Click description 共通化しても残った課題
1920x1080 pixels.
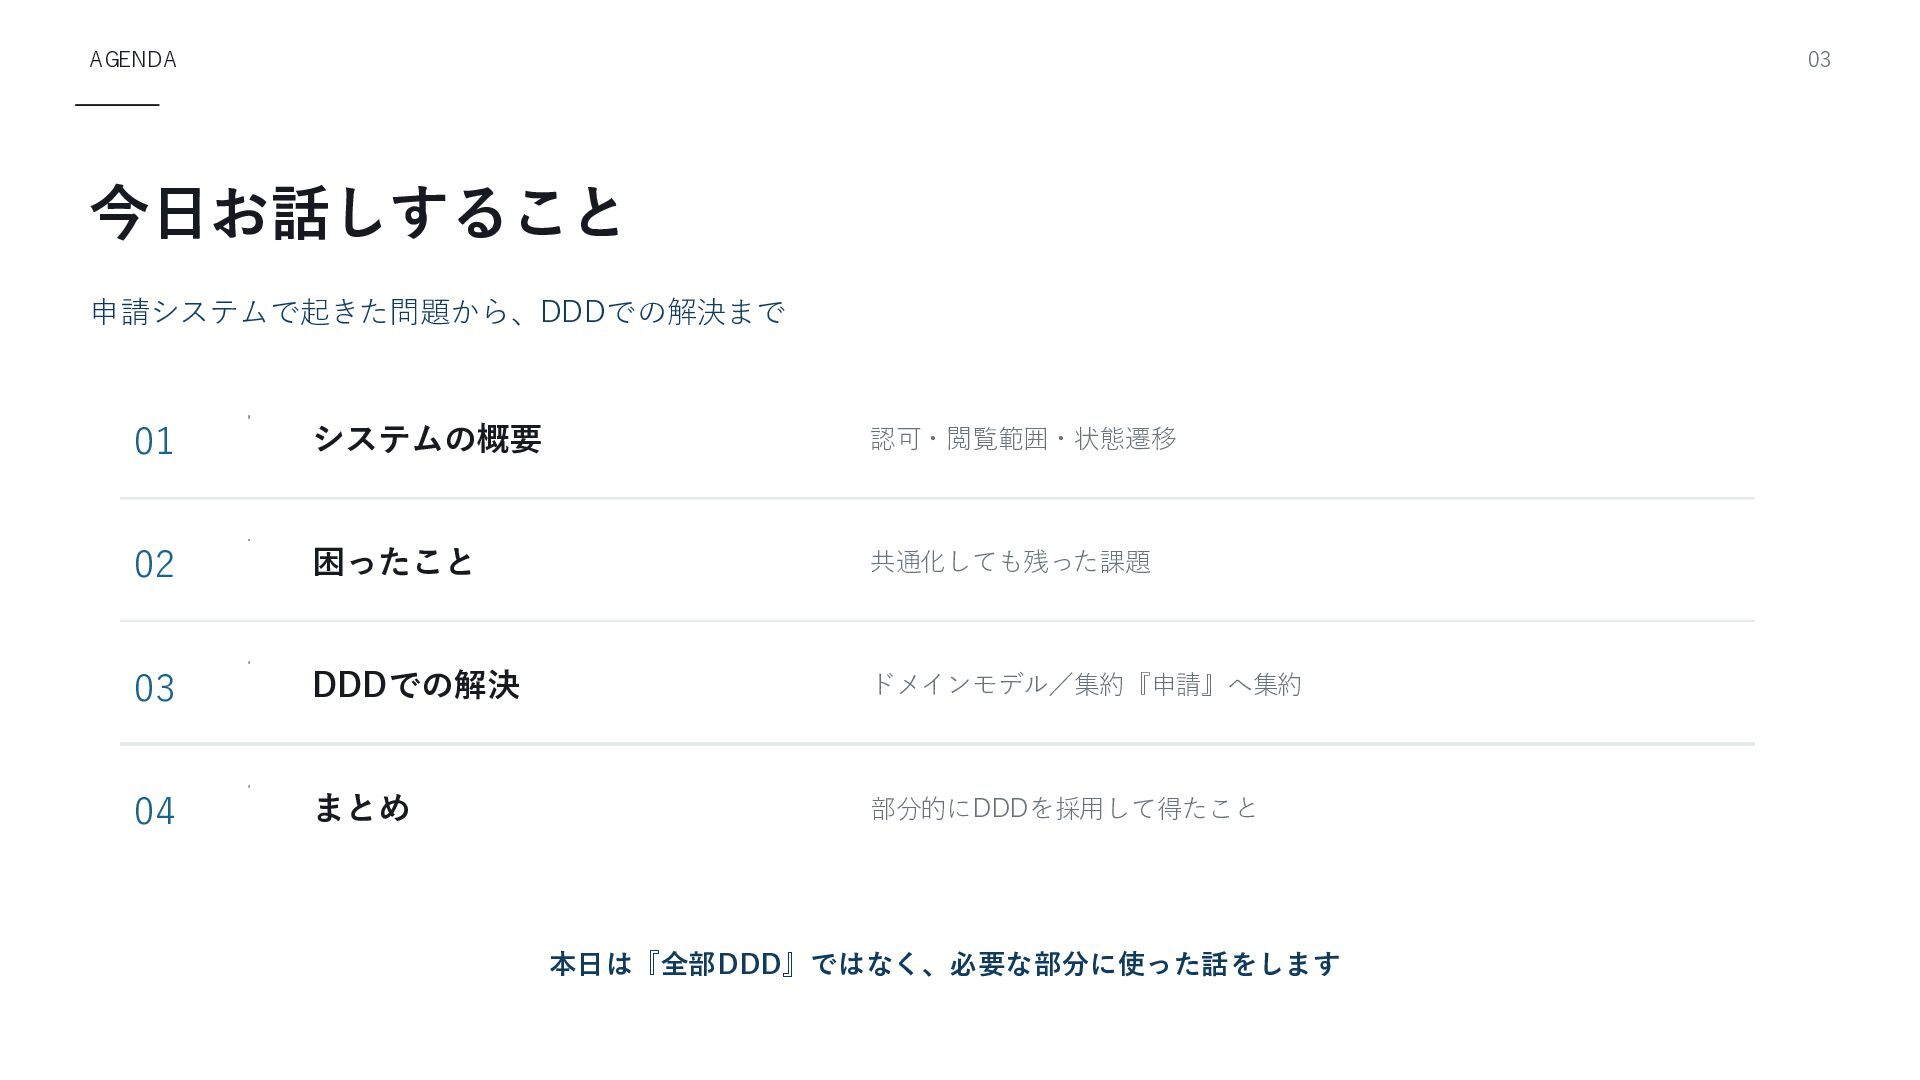tap(1011, 561)
